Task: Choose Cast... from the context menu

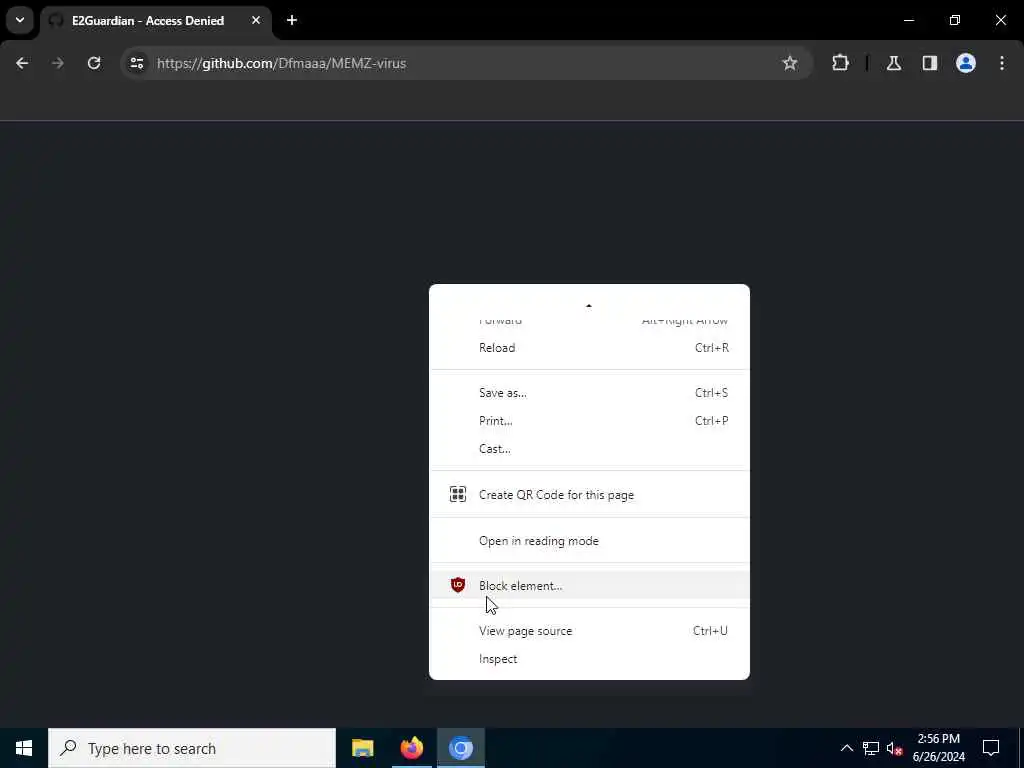Action: [x=589, y=449]
